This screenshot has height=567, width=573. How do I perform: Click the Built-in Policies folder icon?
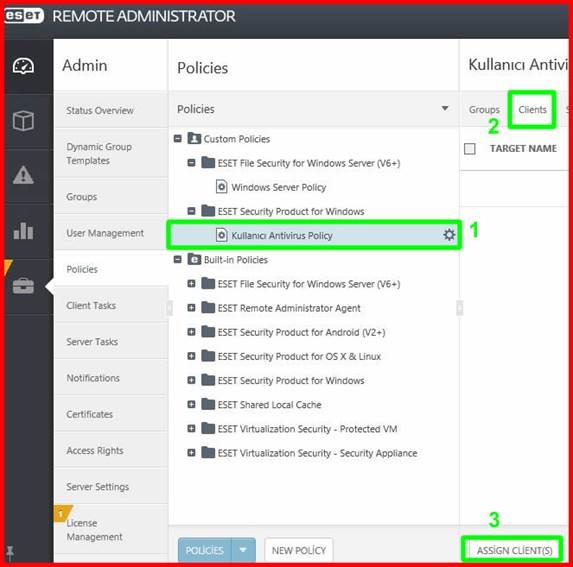[x=194, y=259]
